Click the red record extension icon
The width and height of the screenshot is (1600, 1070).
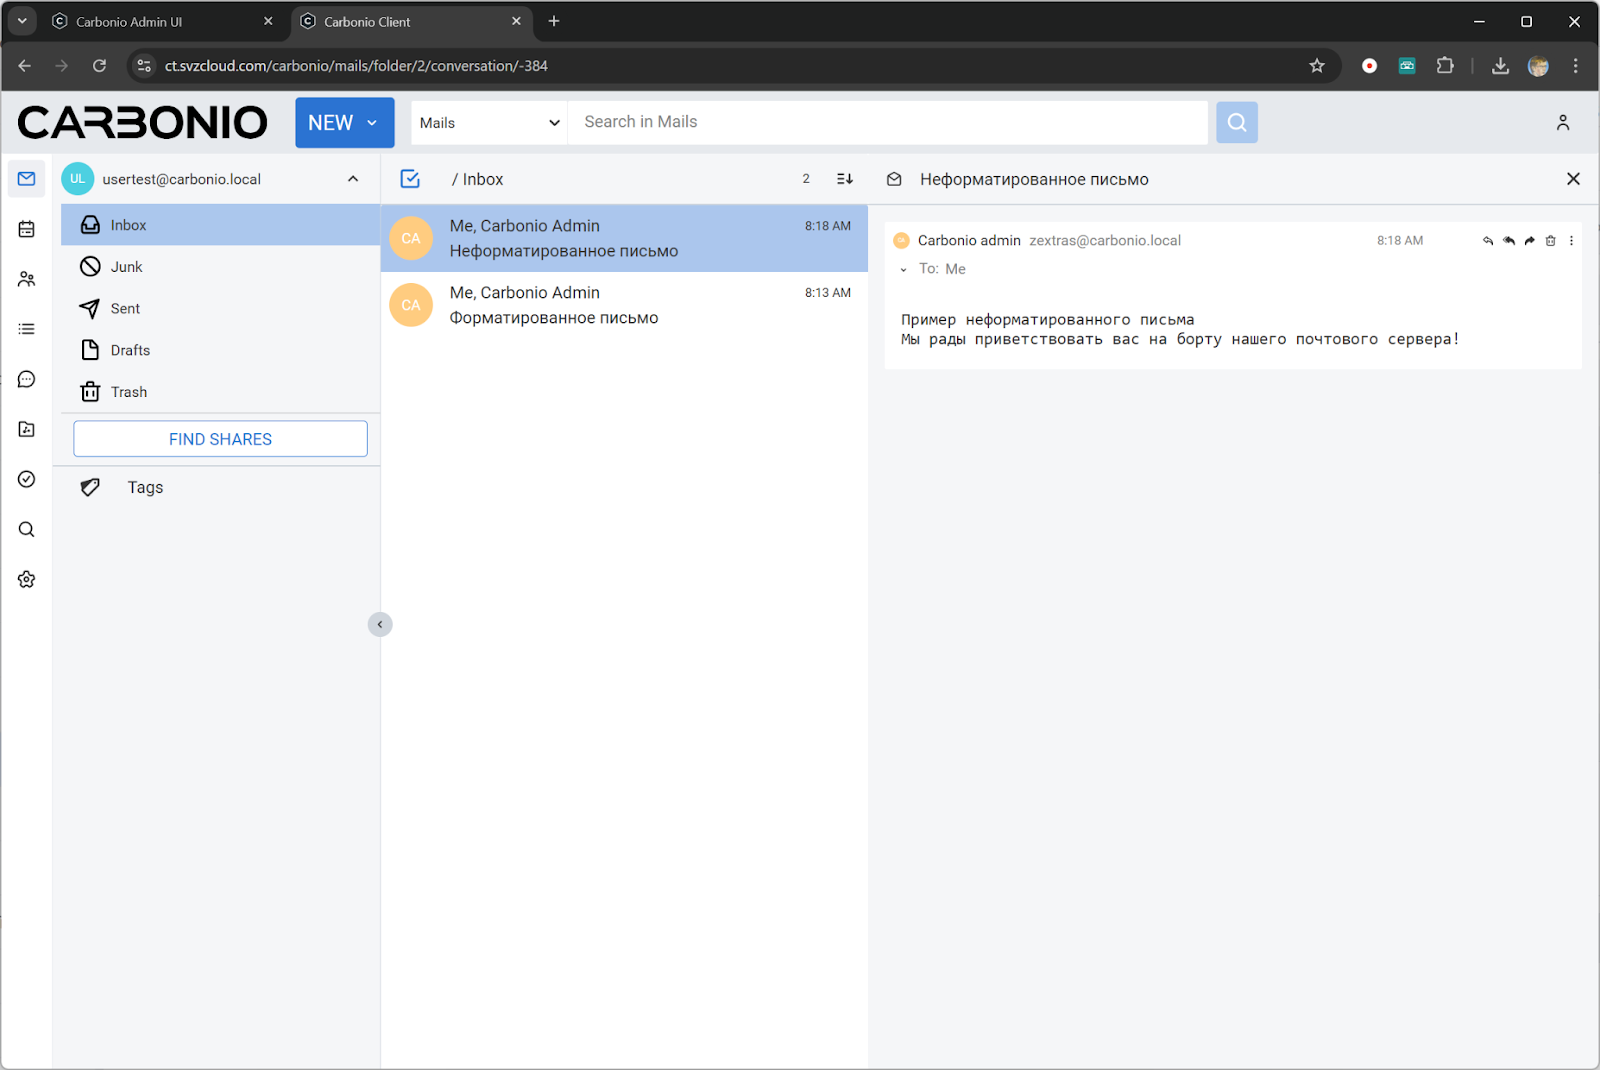click(x=1370, y=66)
